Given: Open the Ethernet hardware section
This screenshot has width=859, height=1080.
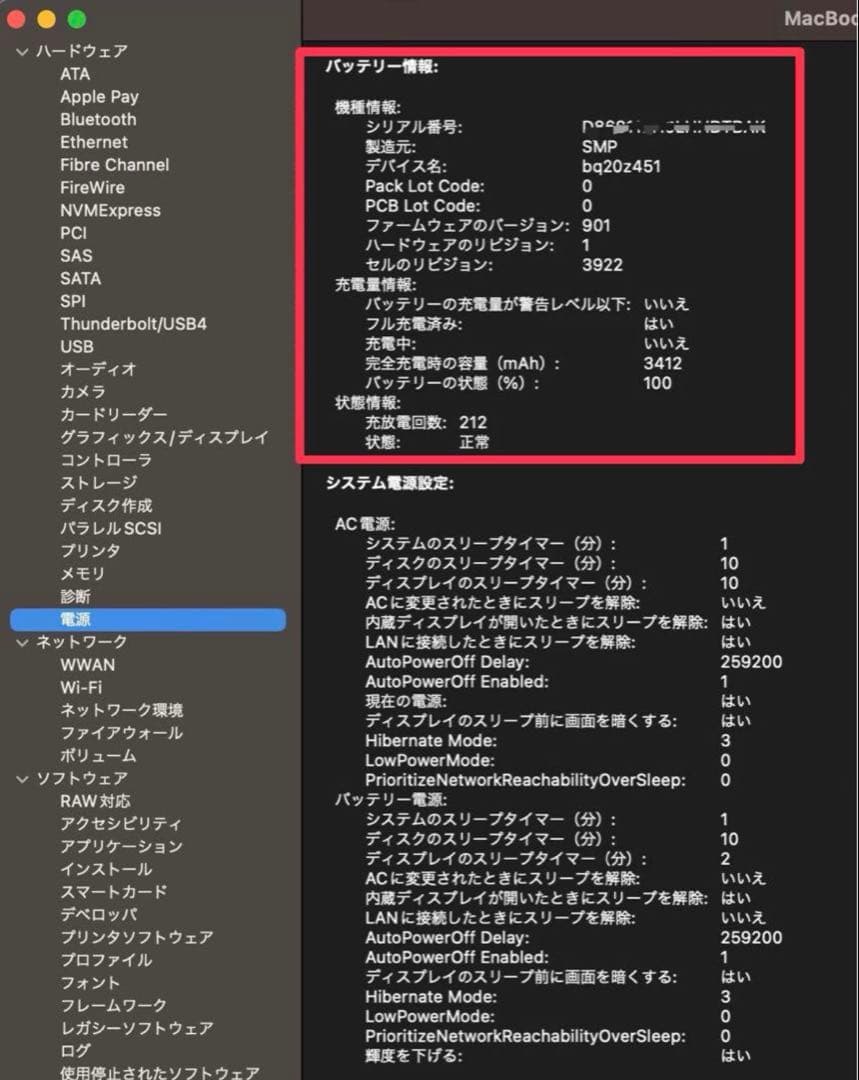Looking at the screenshot, I should [94, 142].
